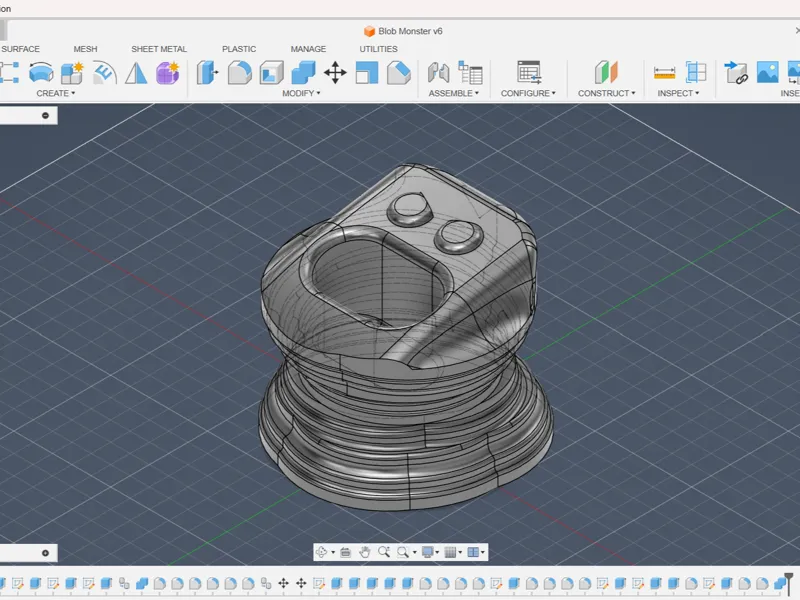
Task: Open the CREATE dropdown menu
Action: pos(56,93)
